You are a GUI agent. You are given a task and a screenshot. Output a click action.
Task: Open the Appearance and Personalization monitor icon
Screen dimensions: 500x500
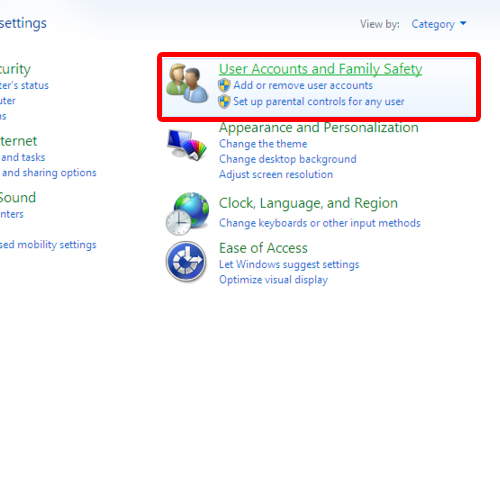(x=187, y=145)
